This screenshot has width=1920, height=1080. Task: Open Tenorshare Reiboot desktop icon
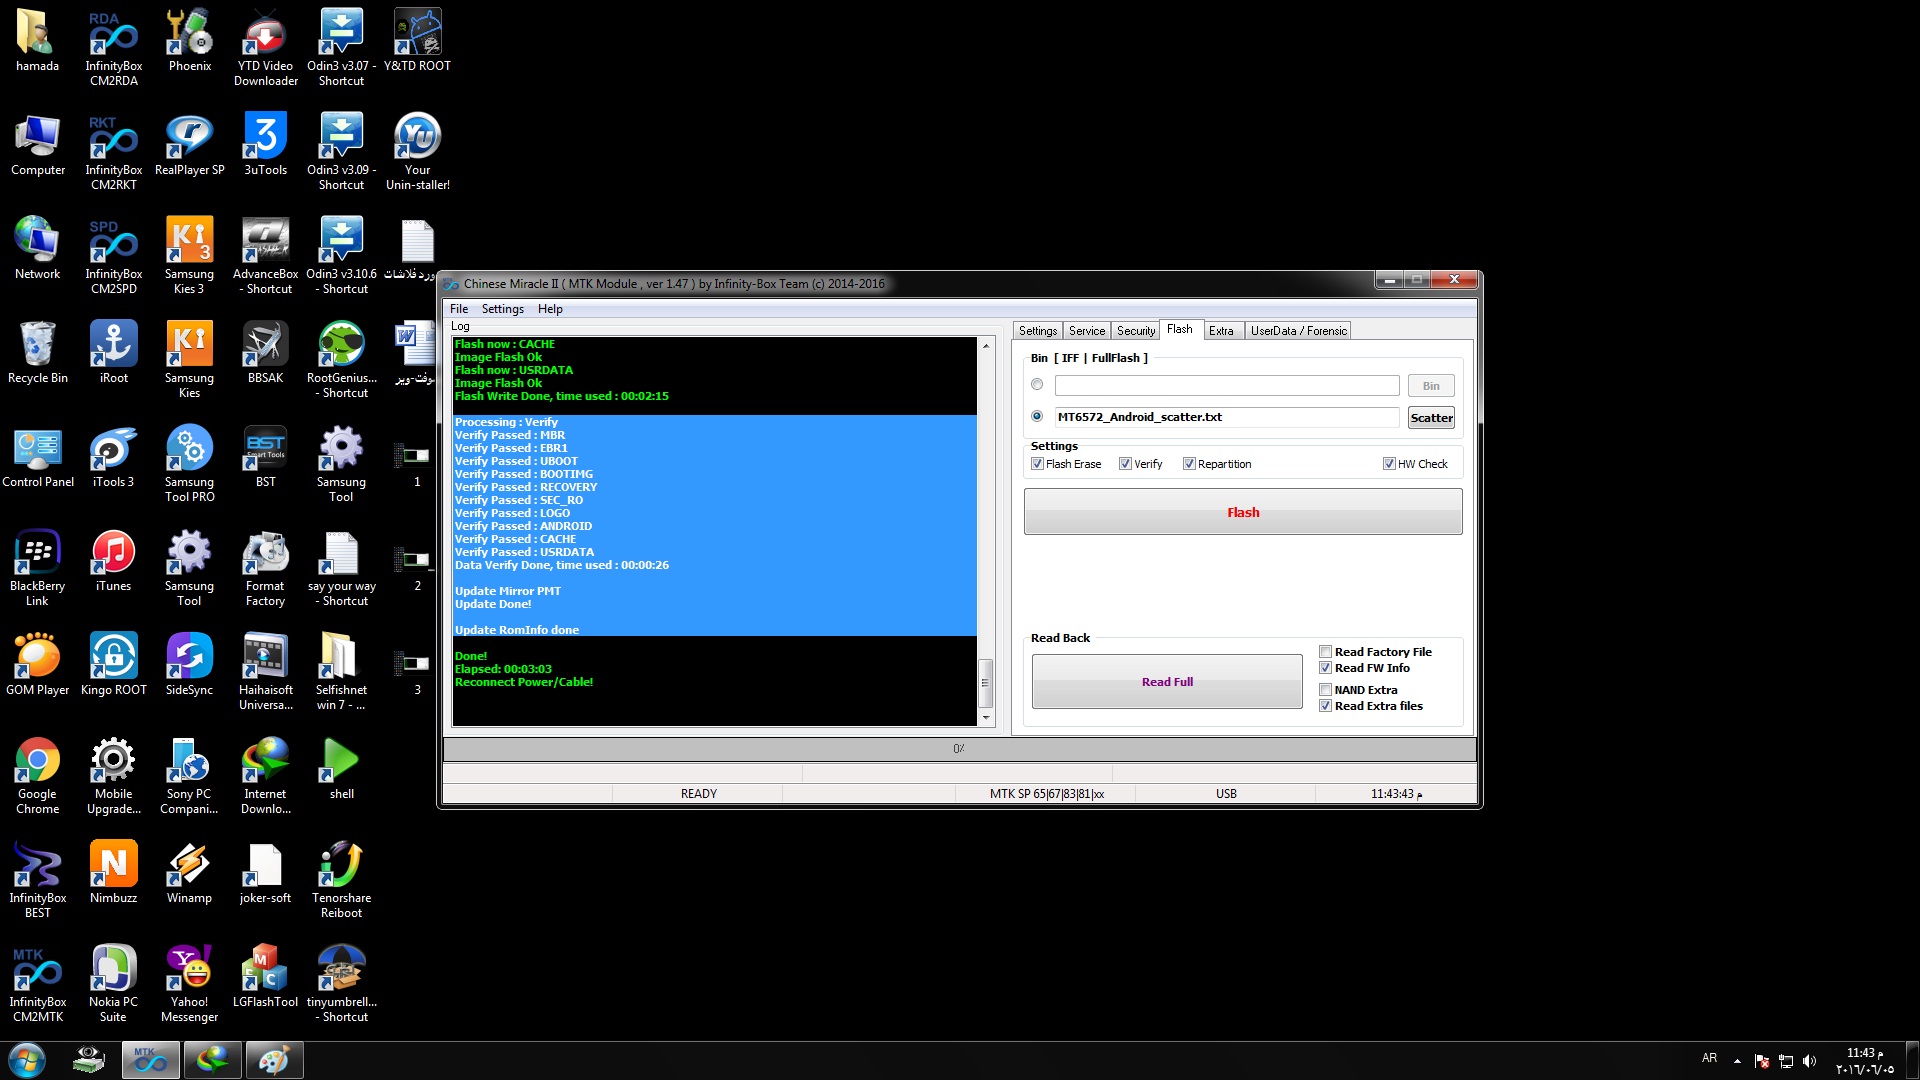point(342,879)
